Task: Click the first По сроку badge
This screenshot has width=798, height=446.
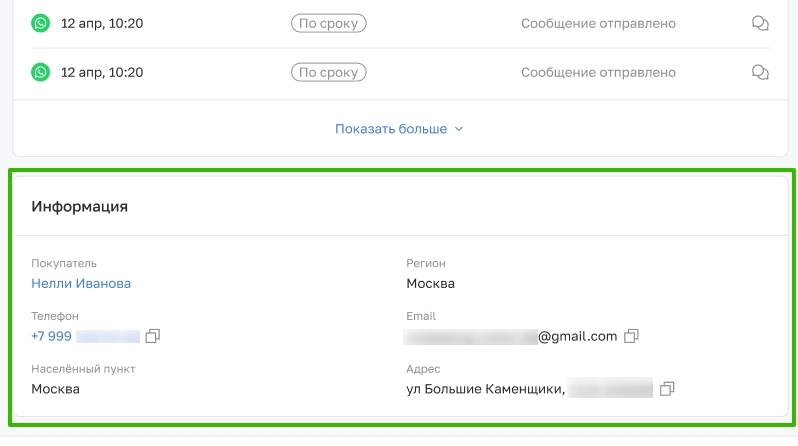Action: pos(329,23)
